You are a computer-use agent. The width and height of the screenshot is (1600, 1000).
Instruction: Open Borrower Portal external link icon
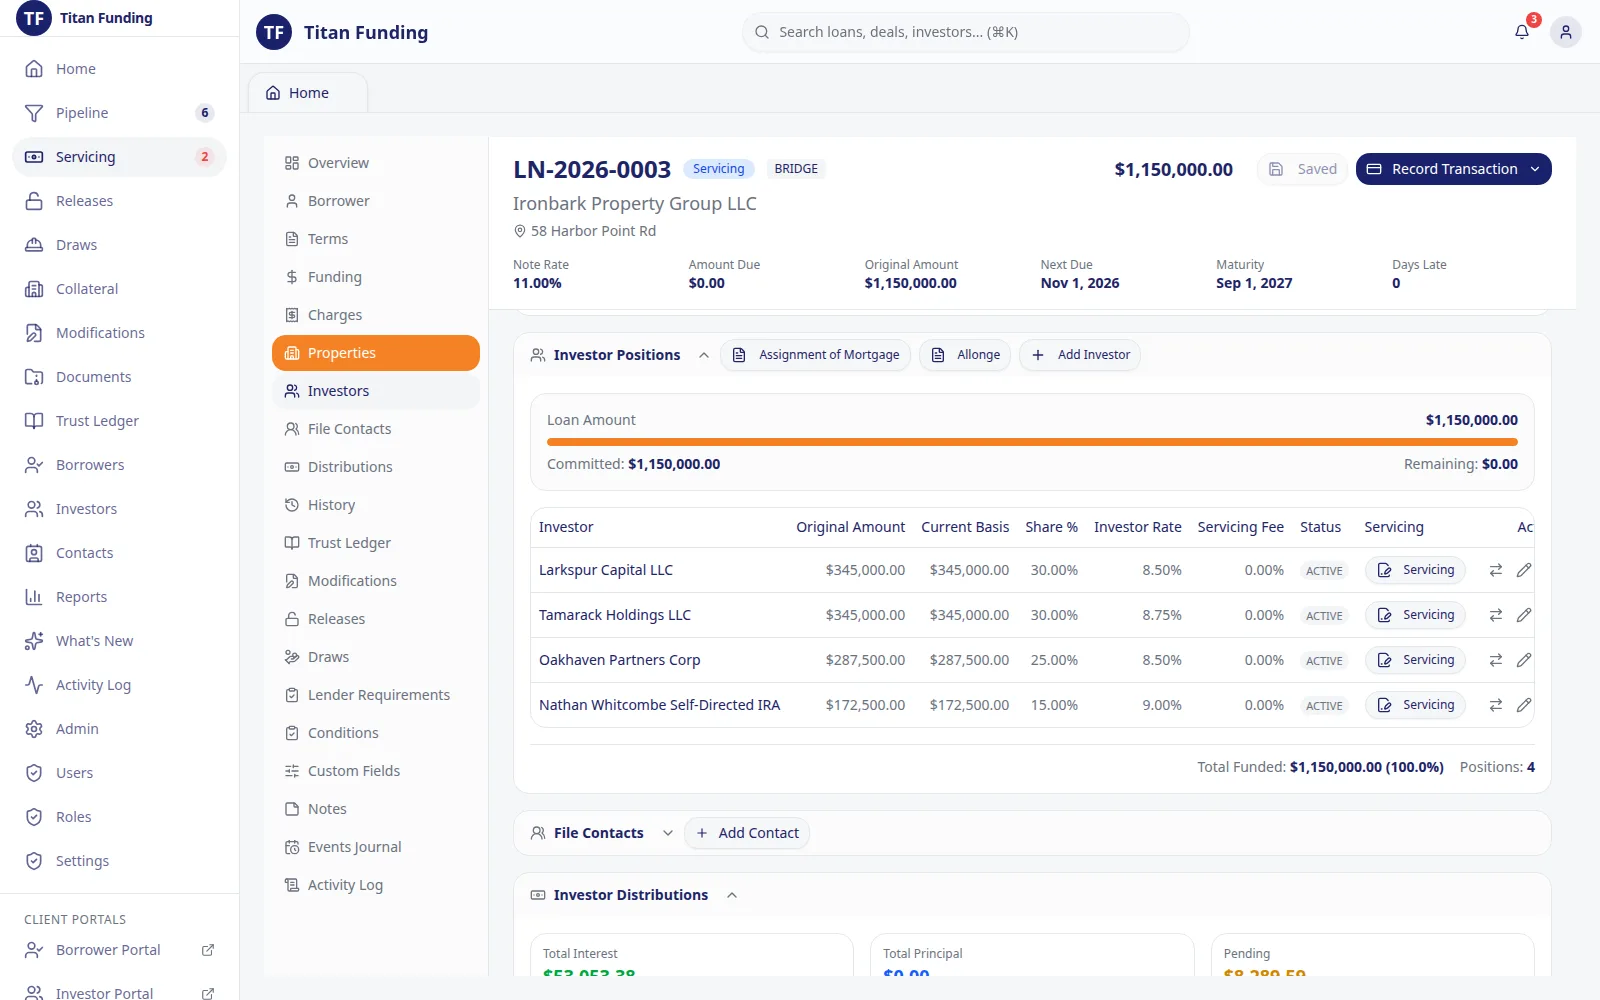pos(208,950)
